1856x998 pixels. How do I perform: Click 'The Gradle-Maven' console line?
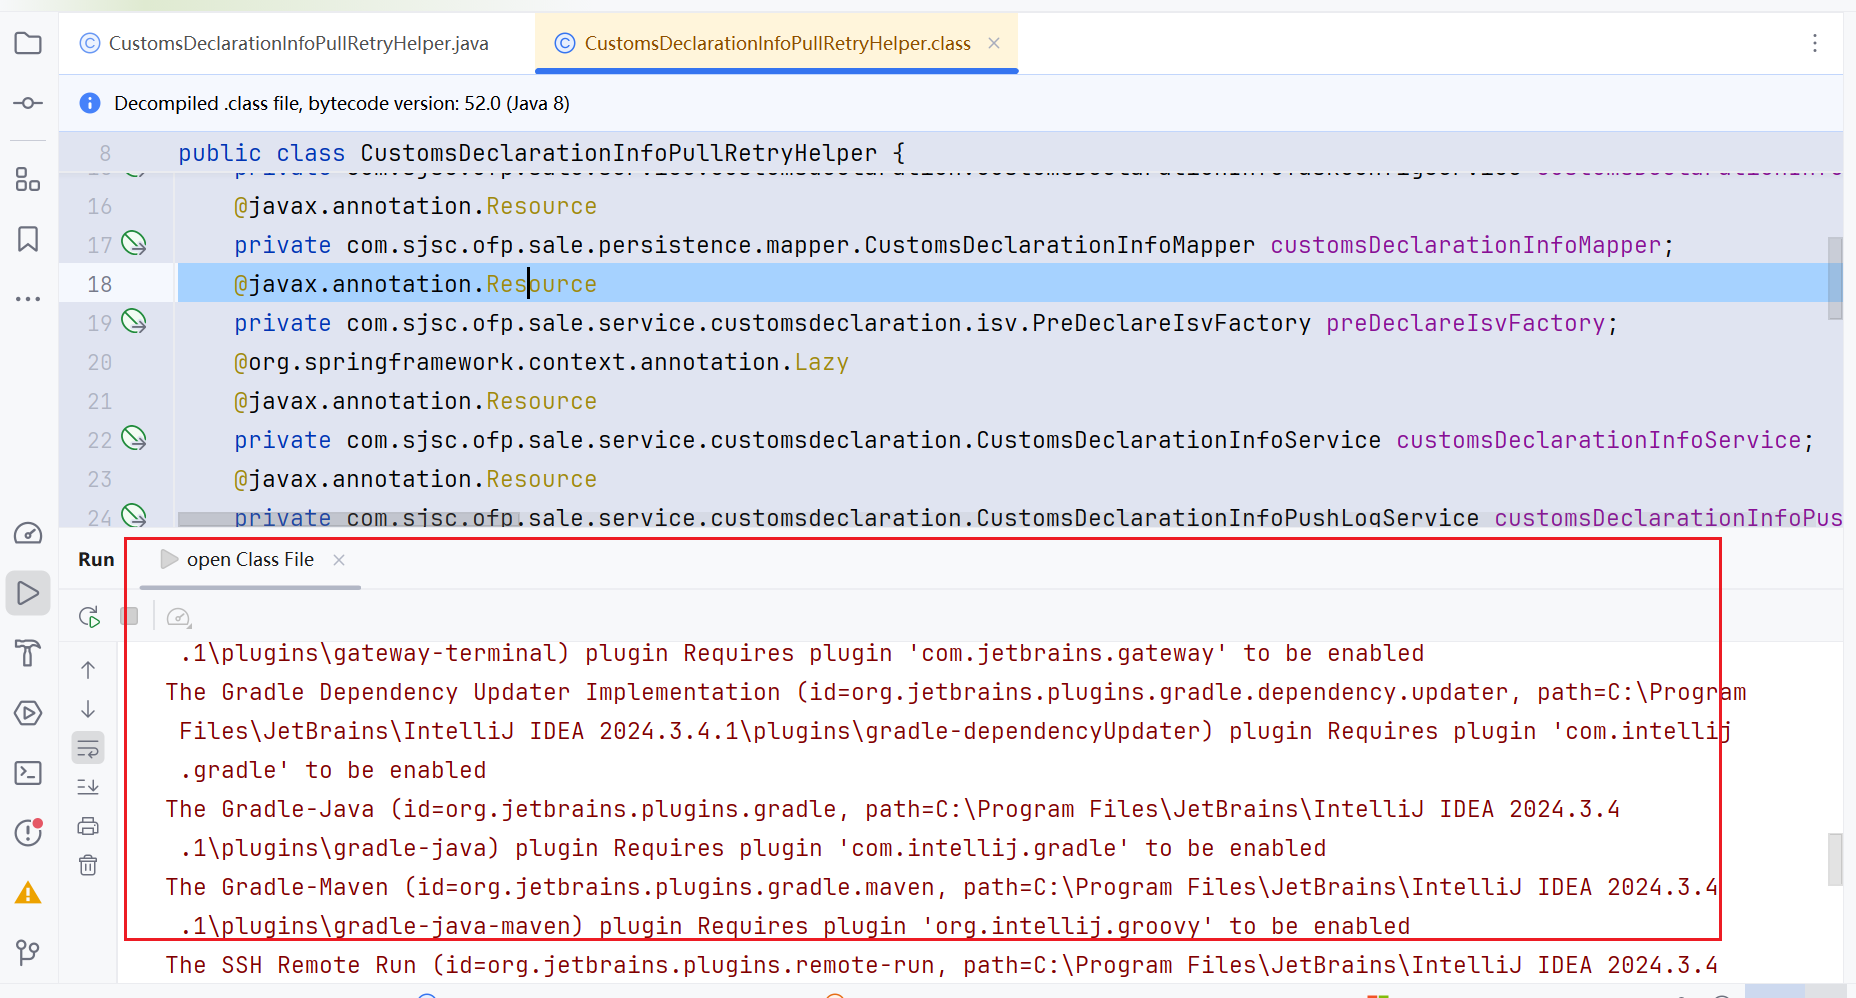point(941,887)
